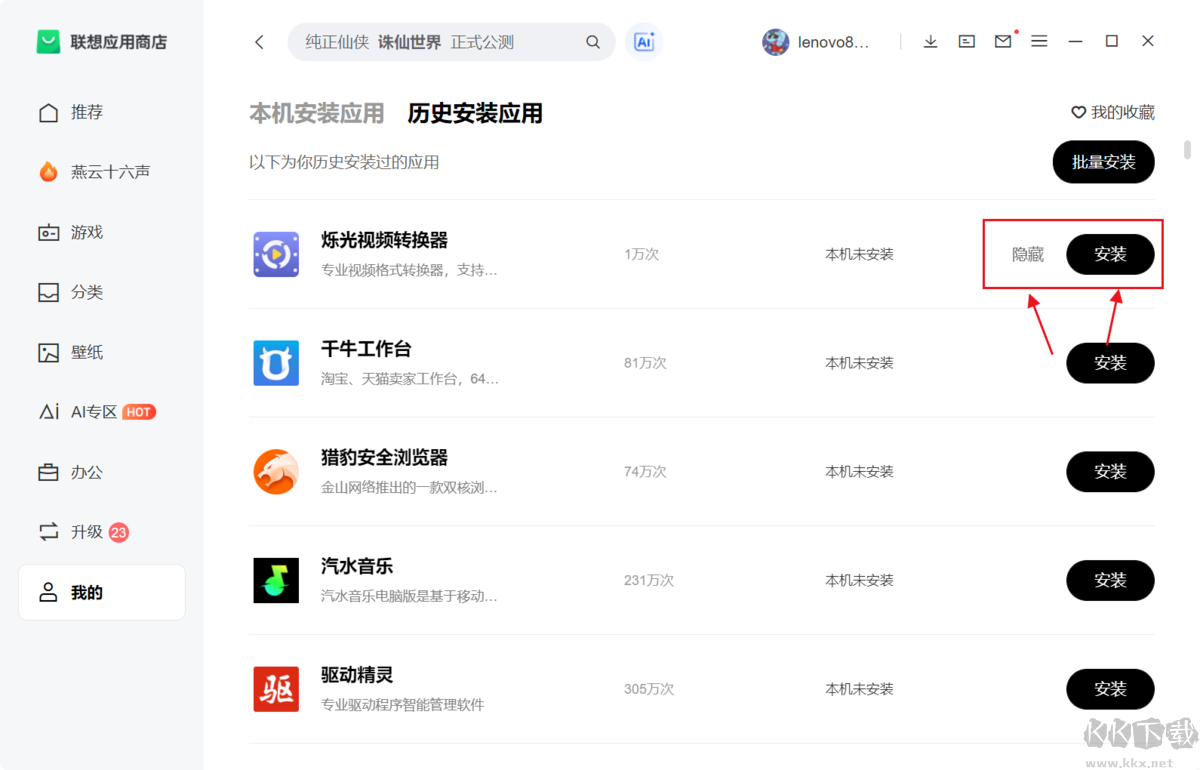Click the 驱动精灵 app icon
The height and width of the screenshot is (770, 1200).
click(276, 690)
